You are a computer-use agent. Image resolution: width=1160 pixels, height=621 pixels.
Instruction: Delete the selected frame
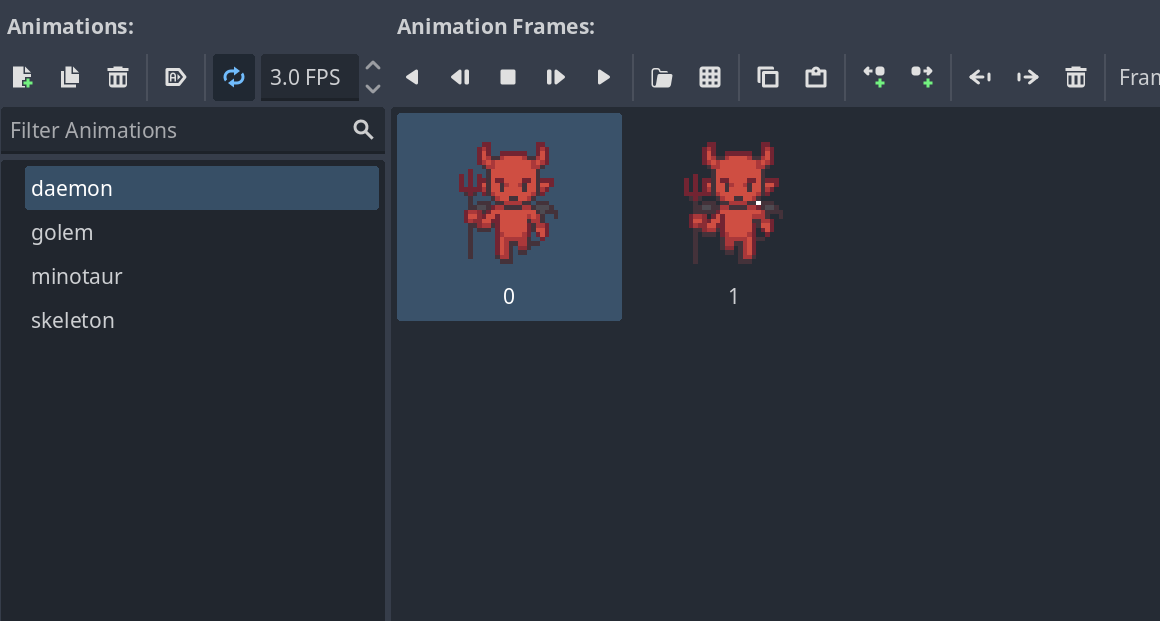click(x=1076, y=77)
